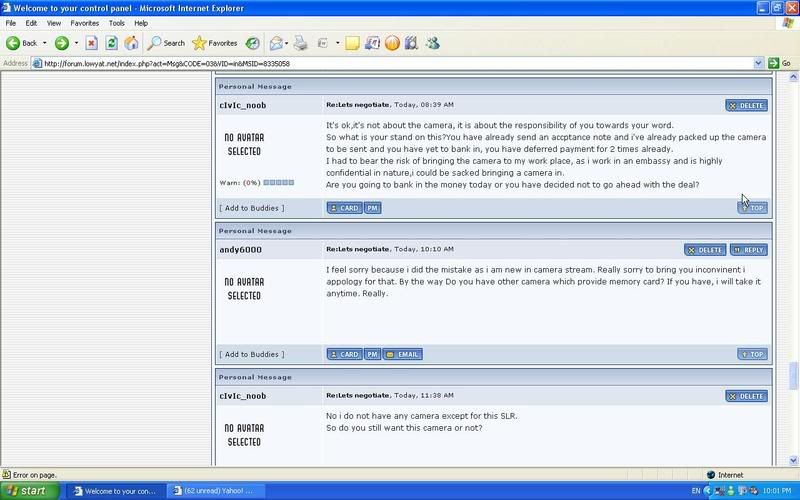The image size is (800, 500).
Task: Open the Tools menu
Action: [x=117, y=22]
